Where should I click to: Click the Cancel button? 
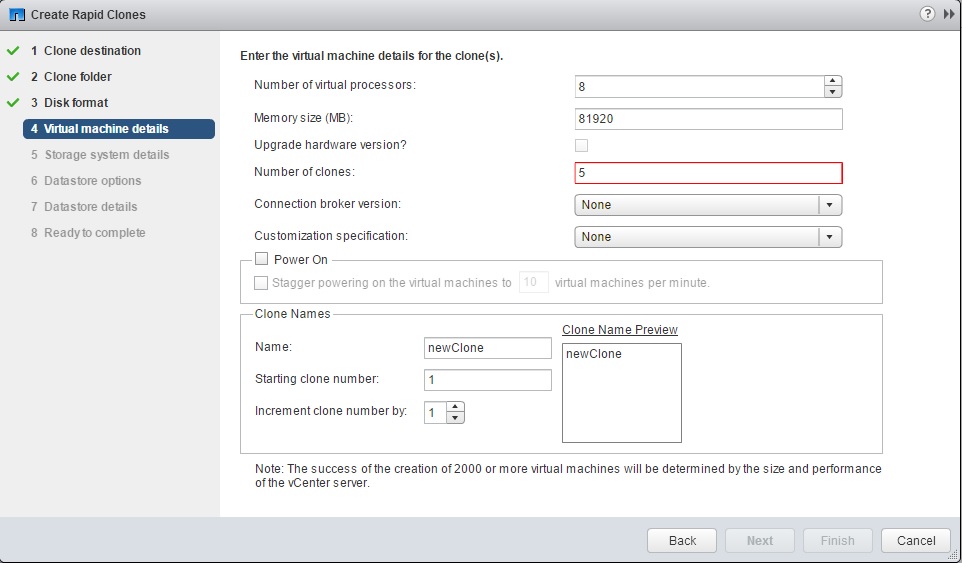coord(915,540)
